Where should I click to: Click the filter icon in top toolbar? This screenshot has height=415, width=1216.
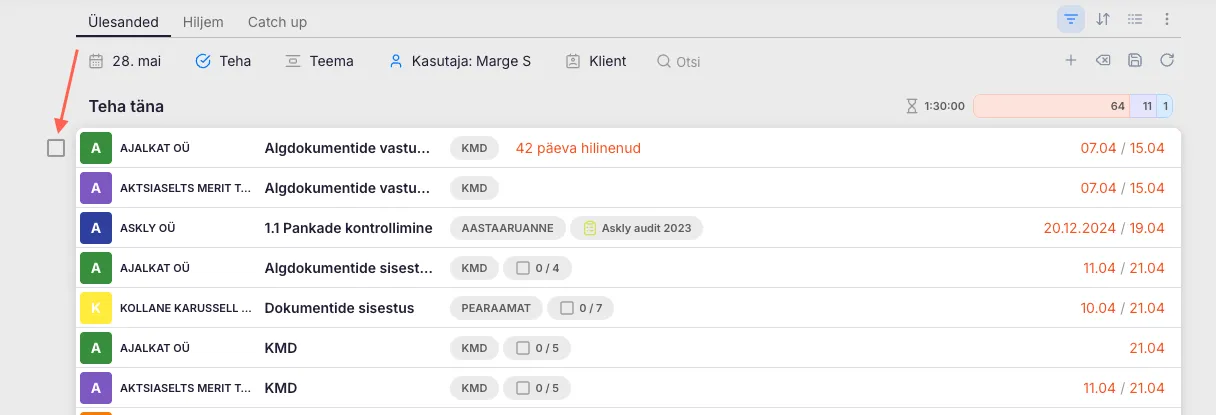point(1071,19)
